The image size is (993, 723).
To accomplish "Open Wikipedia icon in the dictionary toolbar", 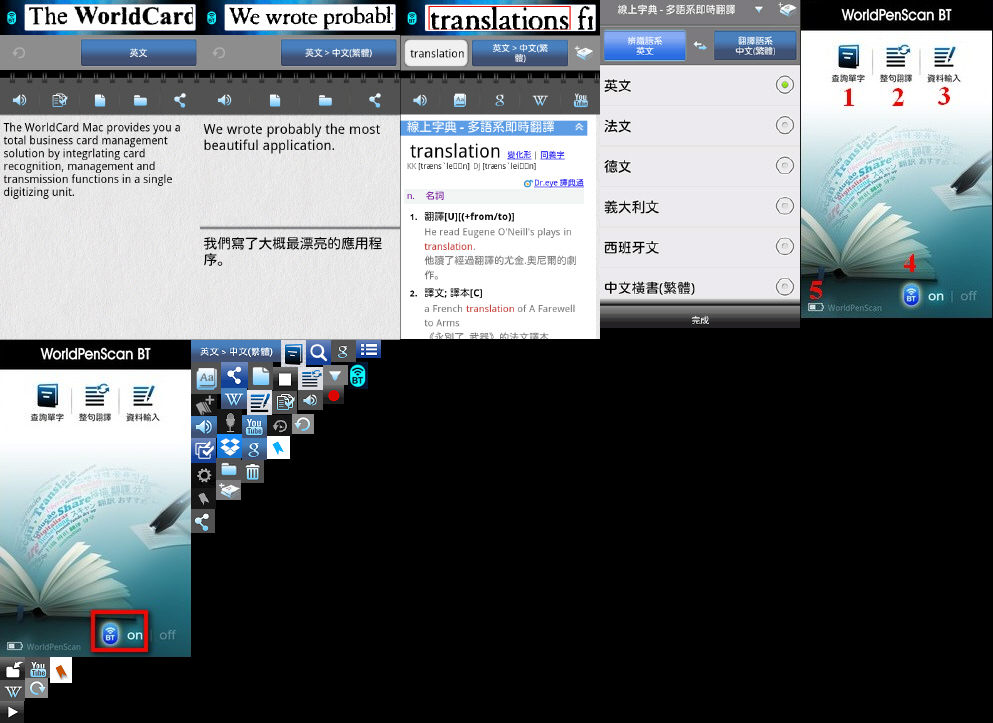I will tap(540, 100).
